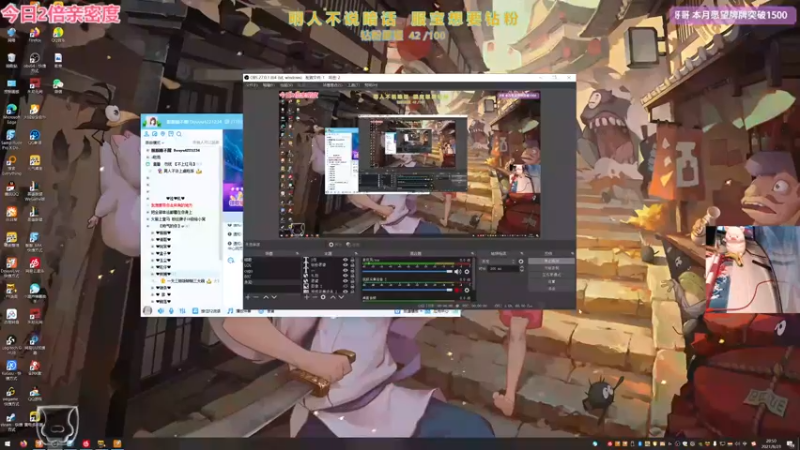Move source up in OBS Sources panel
This screenshot has height=450, width=800.
333,297
